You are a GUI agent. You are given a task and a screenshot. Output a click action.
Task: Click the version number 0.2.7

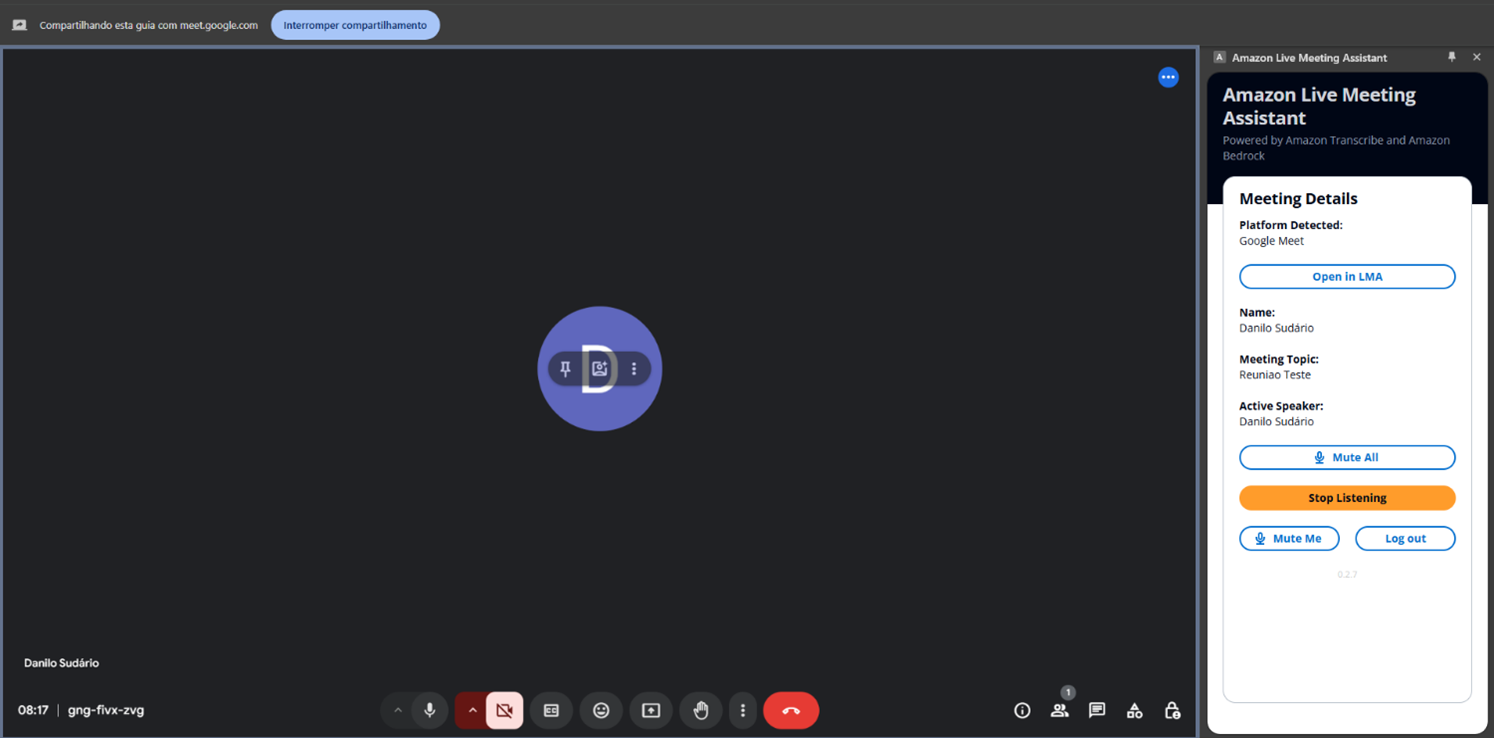[x=1347, y=575]
